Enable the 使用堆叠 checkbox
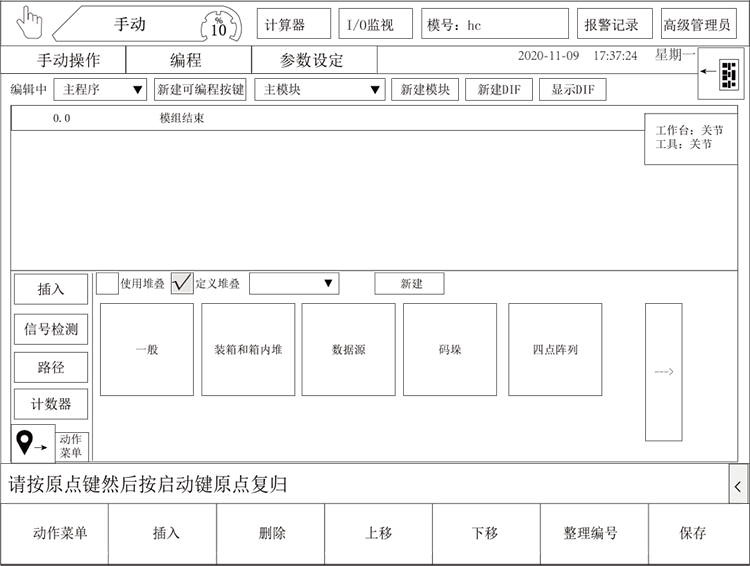This screenshot has height=566, width=750. [x=107, y=284]
